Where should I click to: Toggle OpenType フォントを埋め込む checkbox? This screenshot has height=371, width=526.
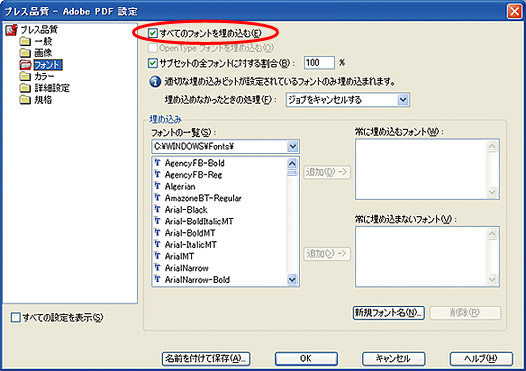(153, 48)
